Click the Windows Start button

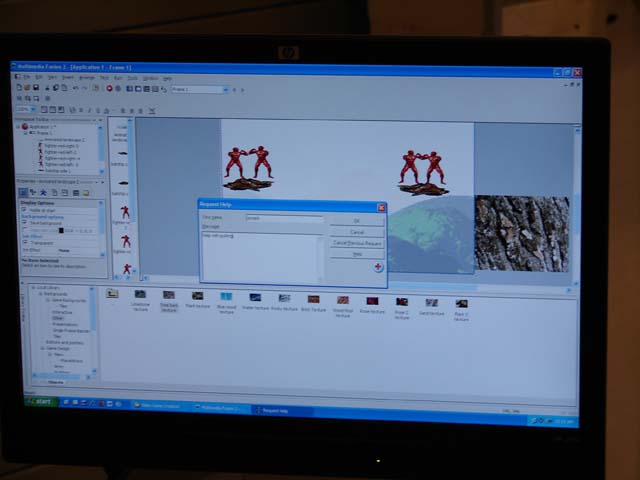tap(41, 401)
